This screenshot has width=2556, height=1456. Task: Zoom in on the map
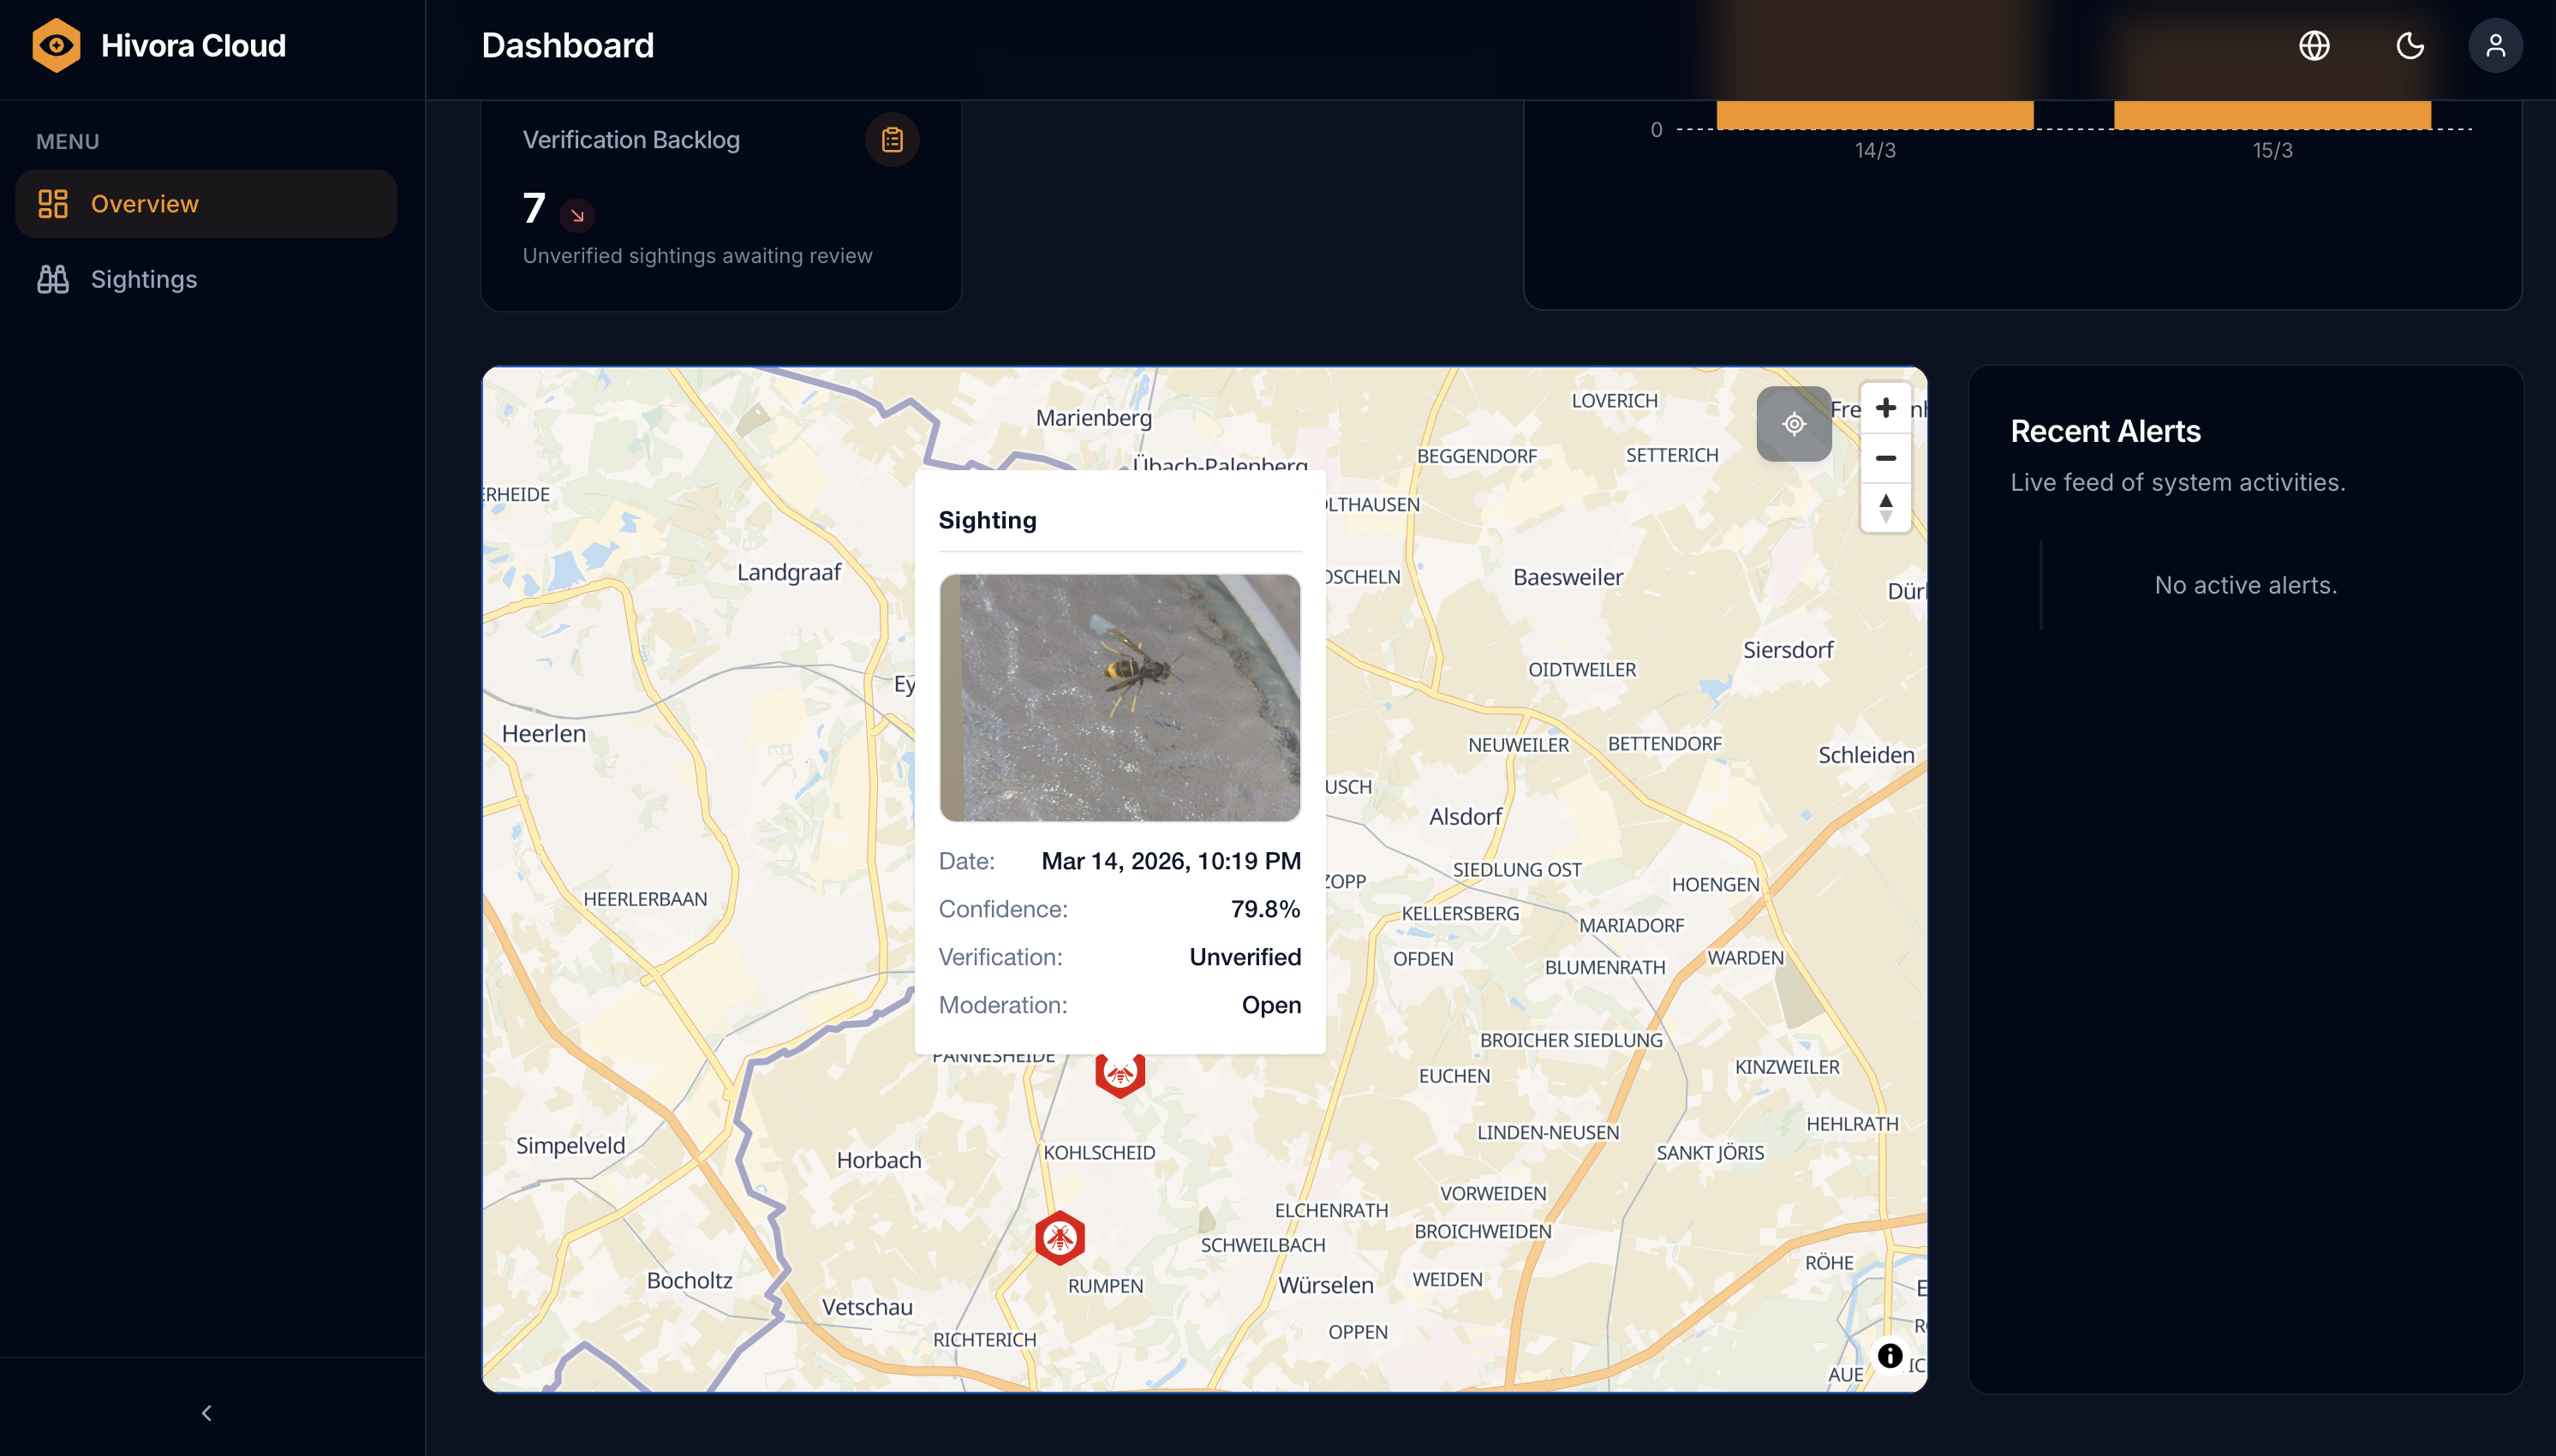click(1885, 408)
